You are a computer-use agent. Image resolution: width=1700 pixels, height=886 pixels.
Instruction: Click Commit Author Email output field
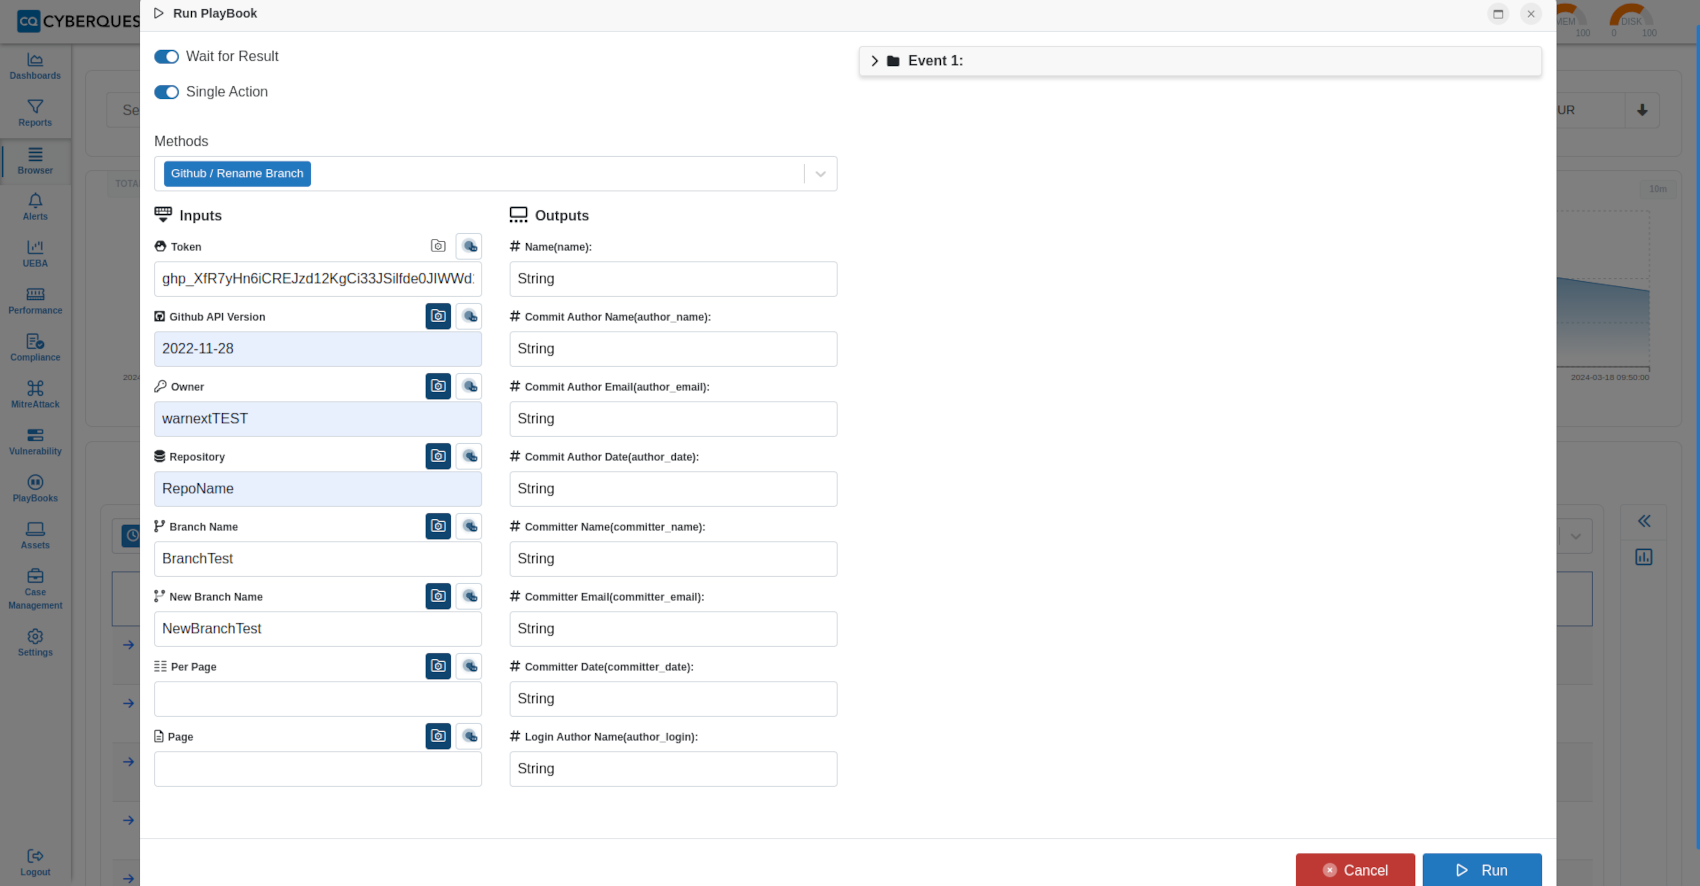coord(673,419)
